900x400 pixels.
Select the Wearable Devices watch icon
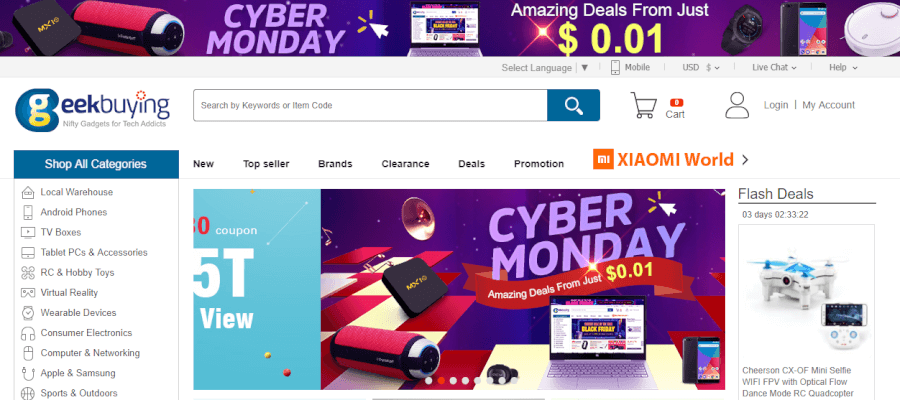coord(28,313)
